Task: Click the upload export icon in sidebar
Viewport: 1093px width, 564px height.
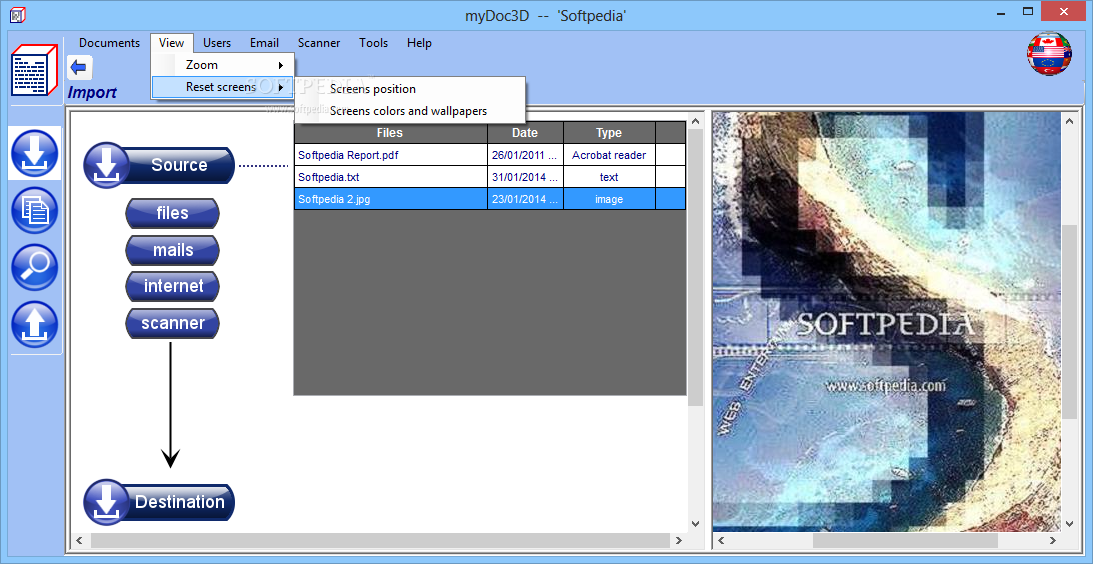Action: (x=35, y=324)
